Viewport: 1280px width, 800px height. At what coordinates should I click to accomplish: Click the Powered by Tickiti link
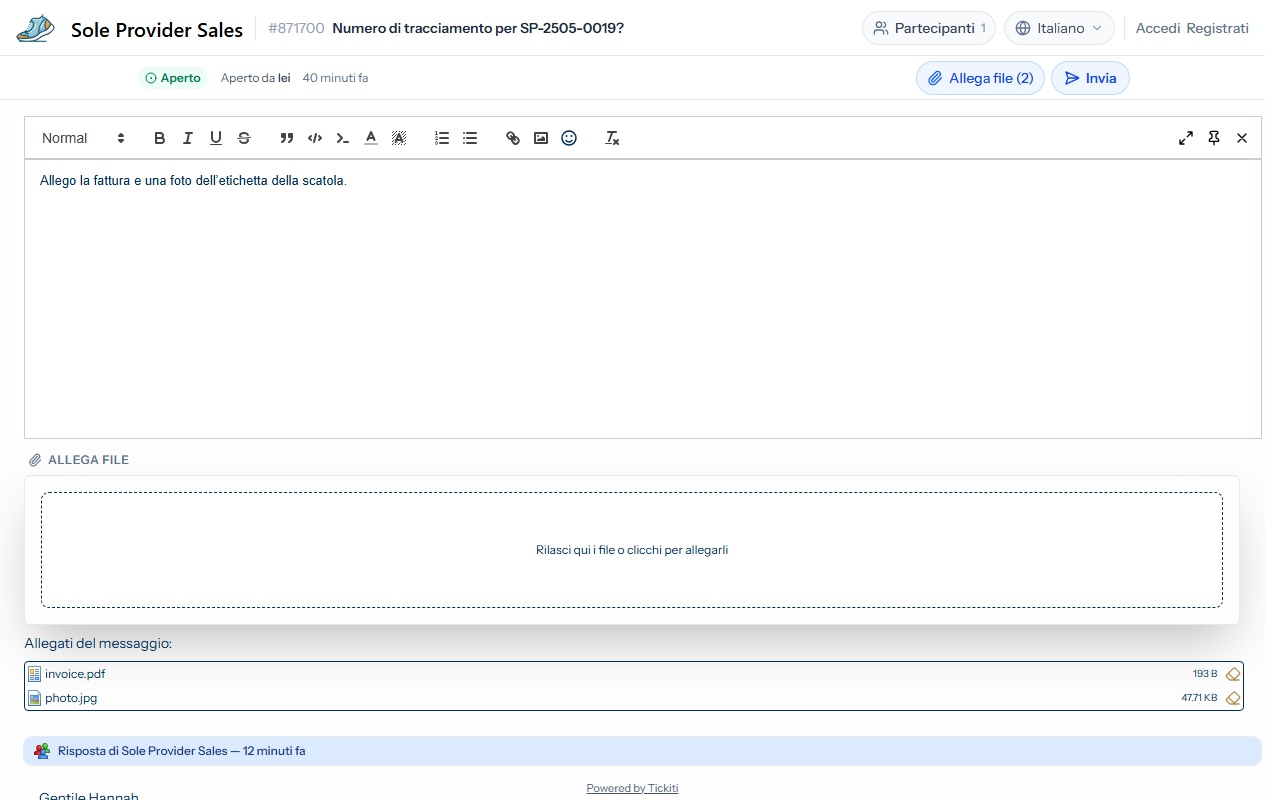pos(632,788)
